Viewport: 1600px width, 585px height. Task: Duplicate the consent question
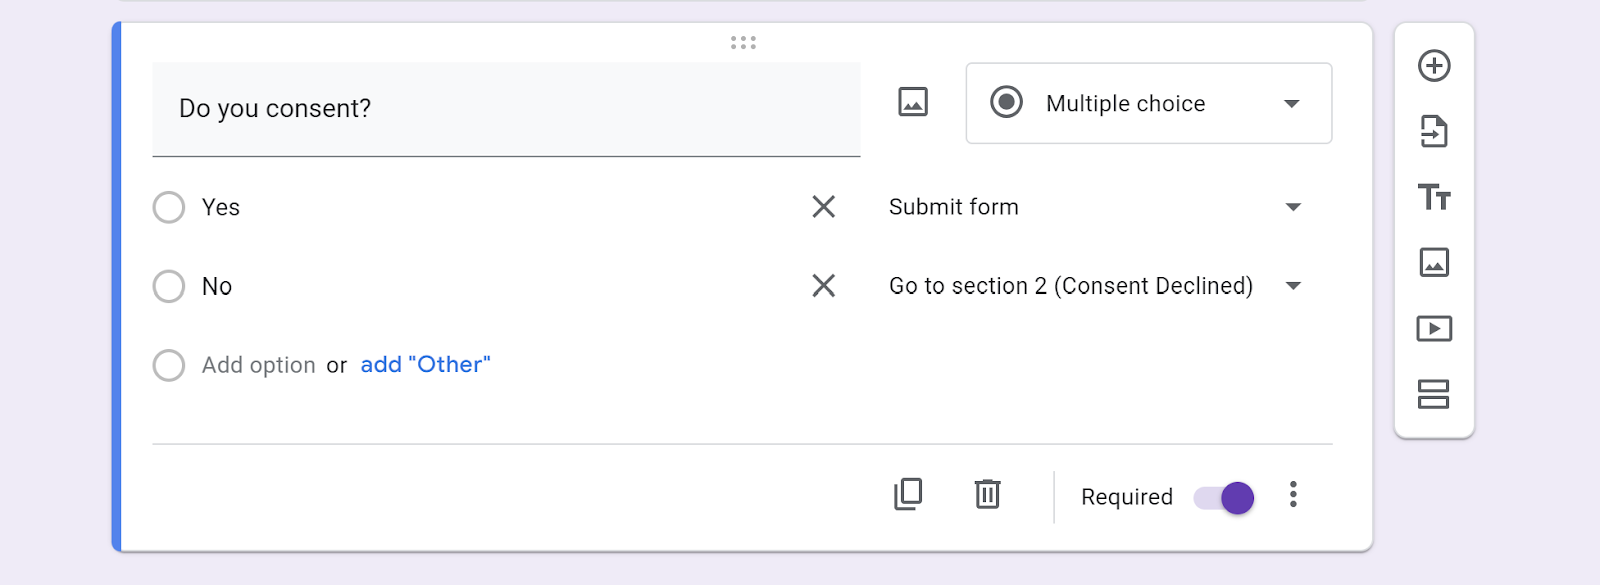click(908, 494)
